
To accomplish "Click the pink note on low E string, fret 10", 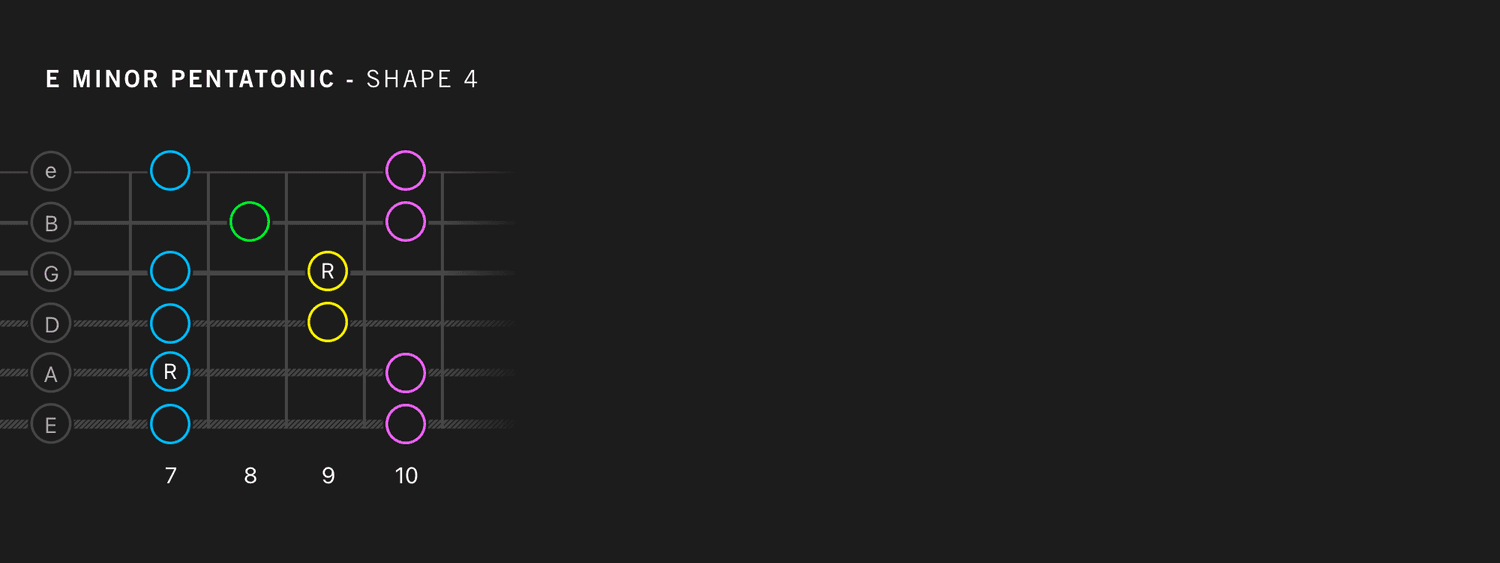I will click(405, 424).
